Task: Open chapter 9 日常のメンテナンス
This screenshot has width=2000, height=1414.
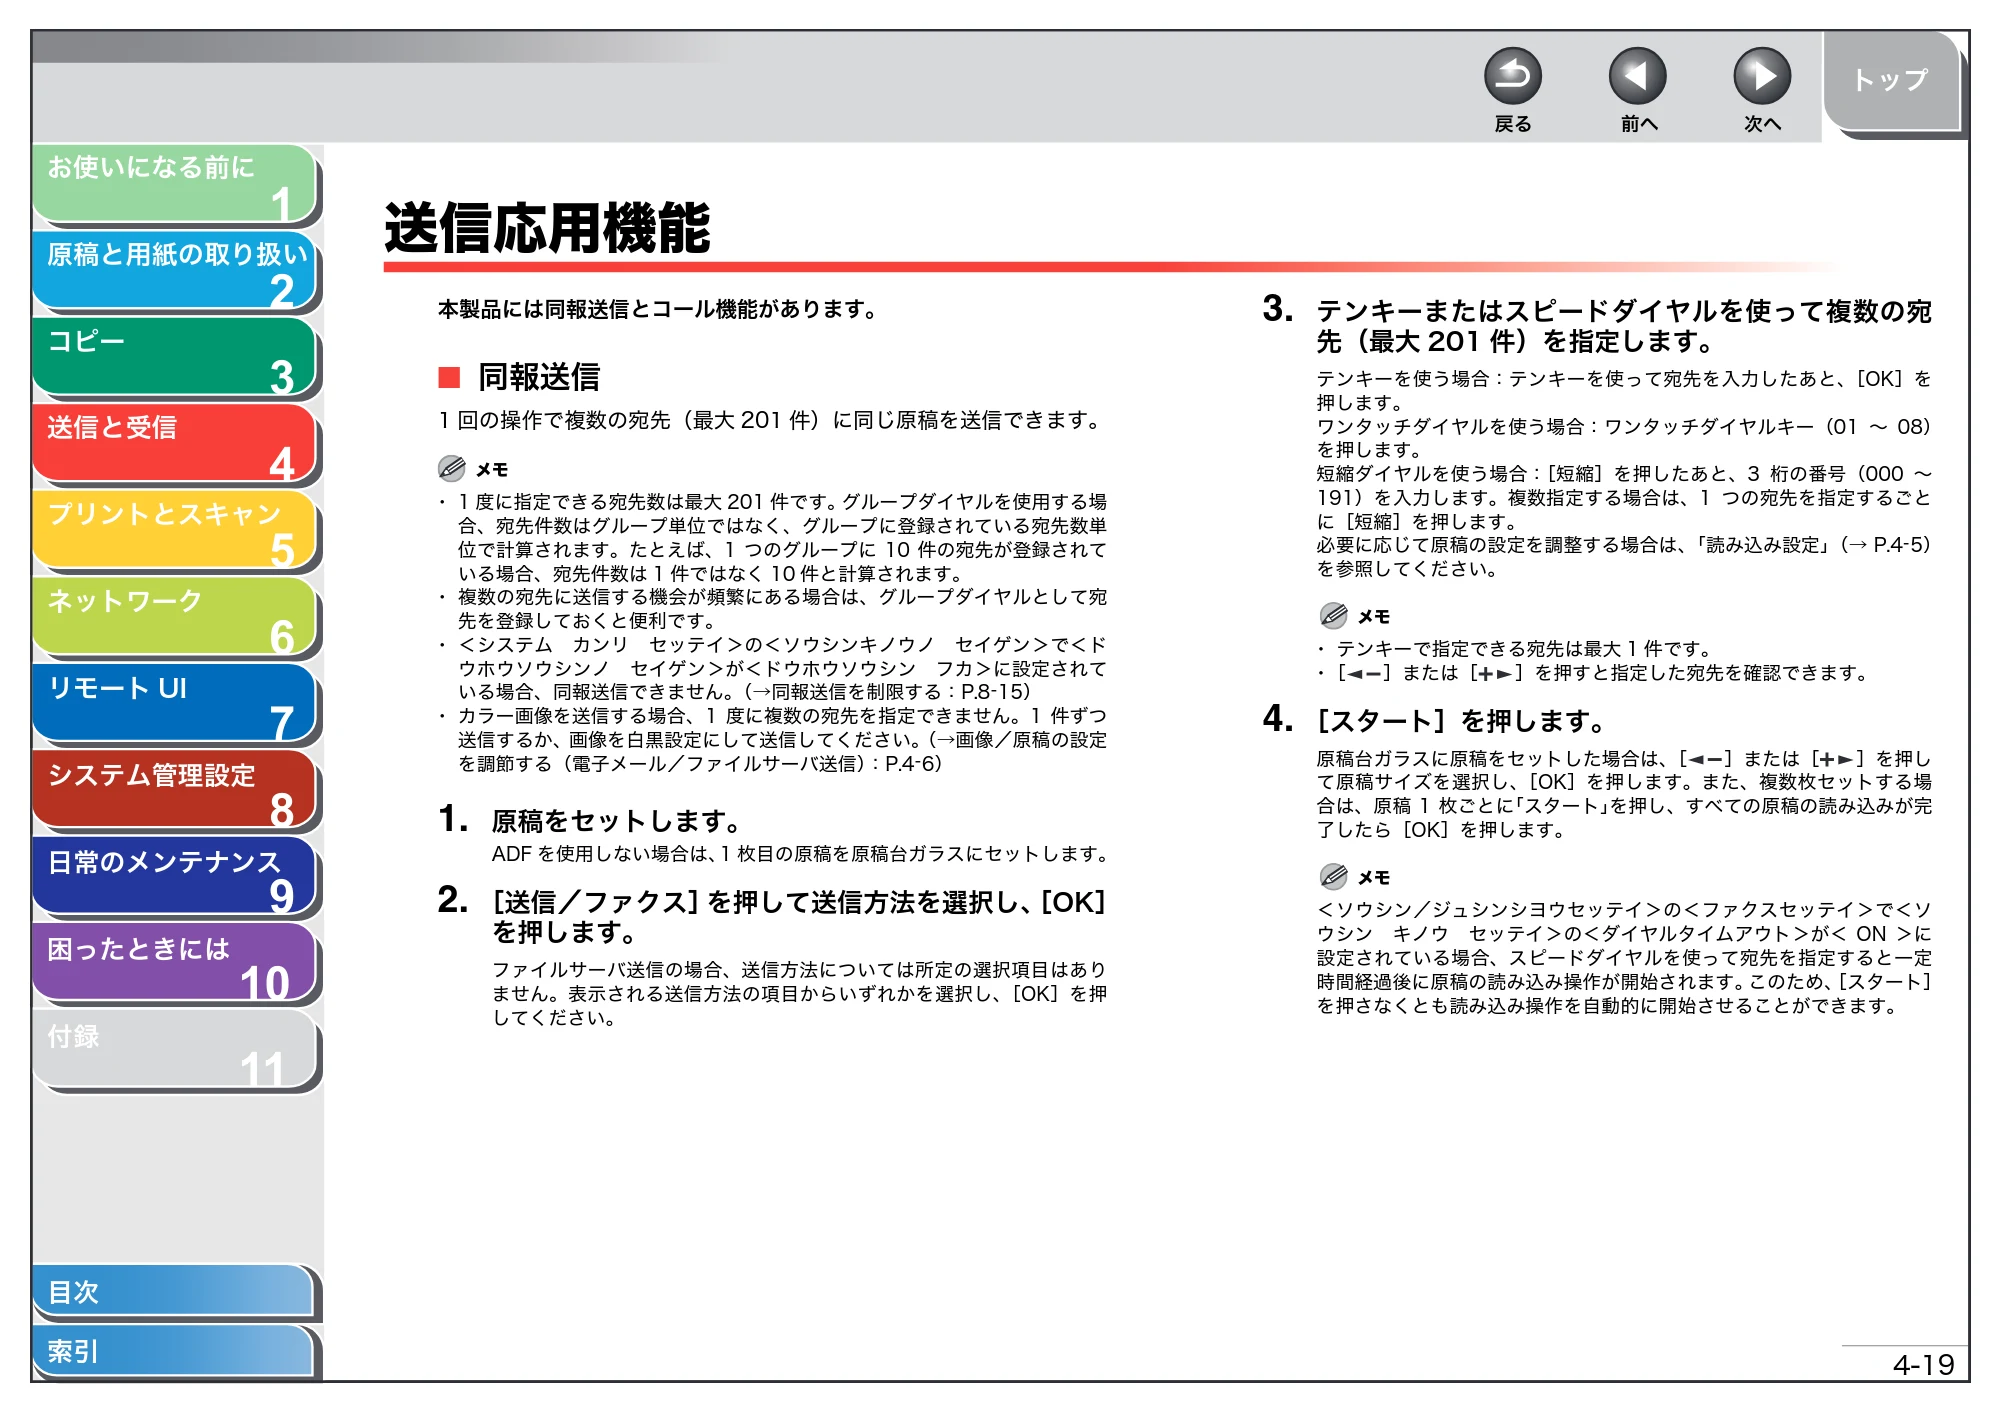Action: [174, 877]
